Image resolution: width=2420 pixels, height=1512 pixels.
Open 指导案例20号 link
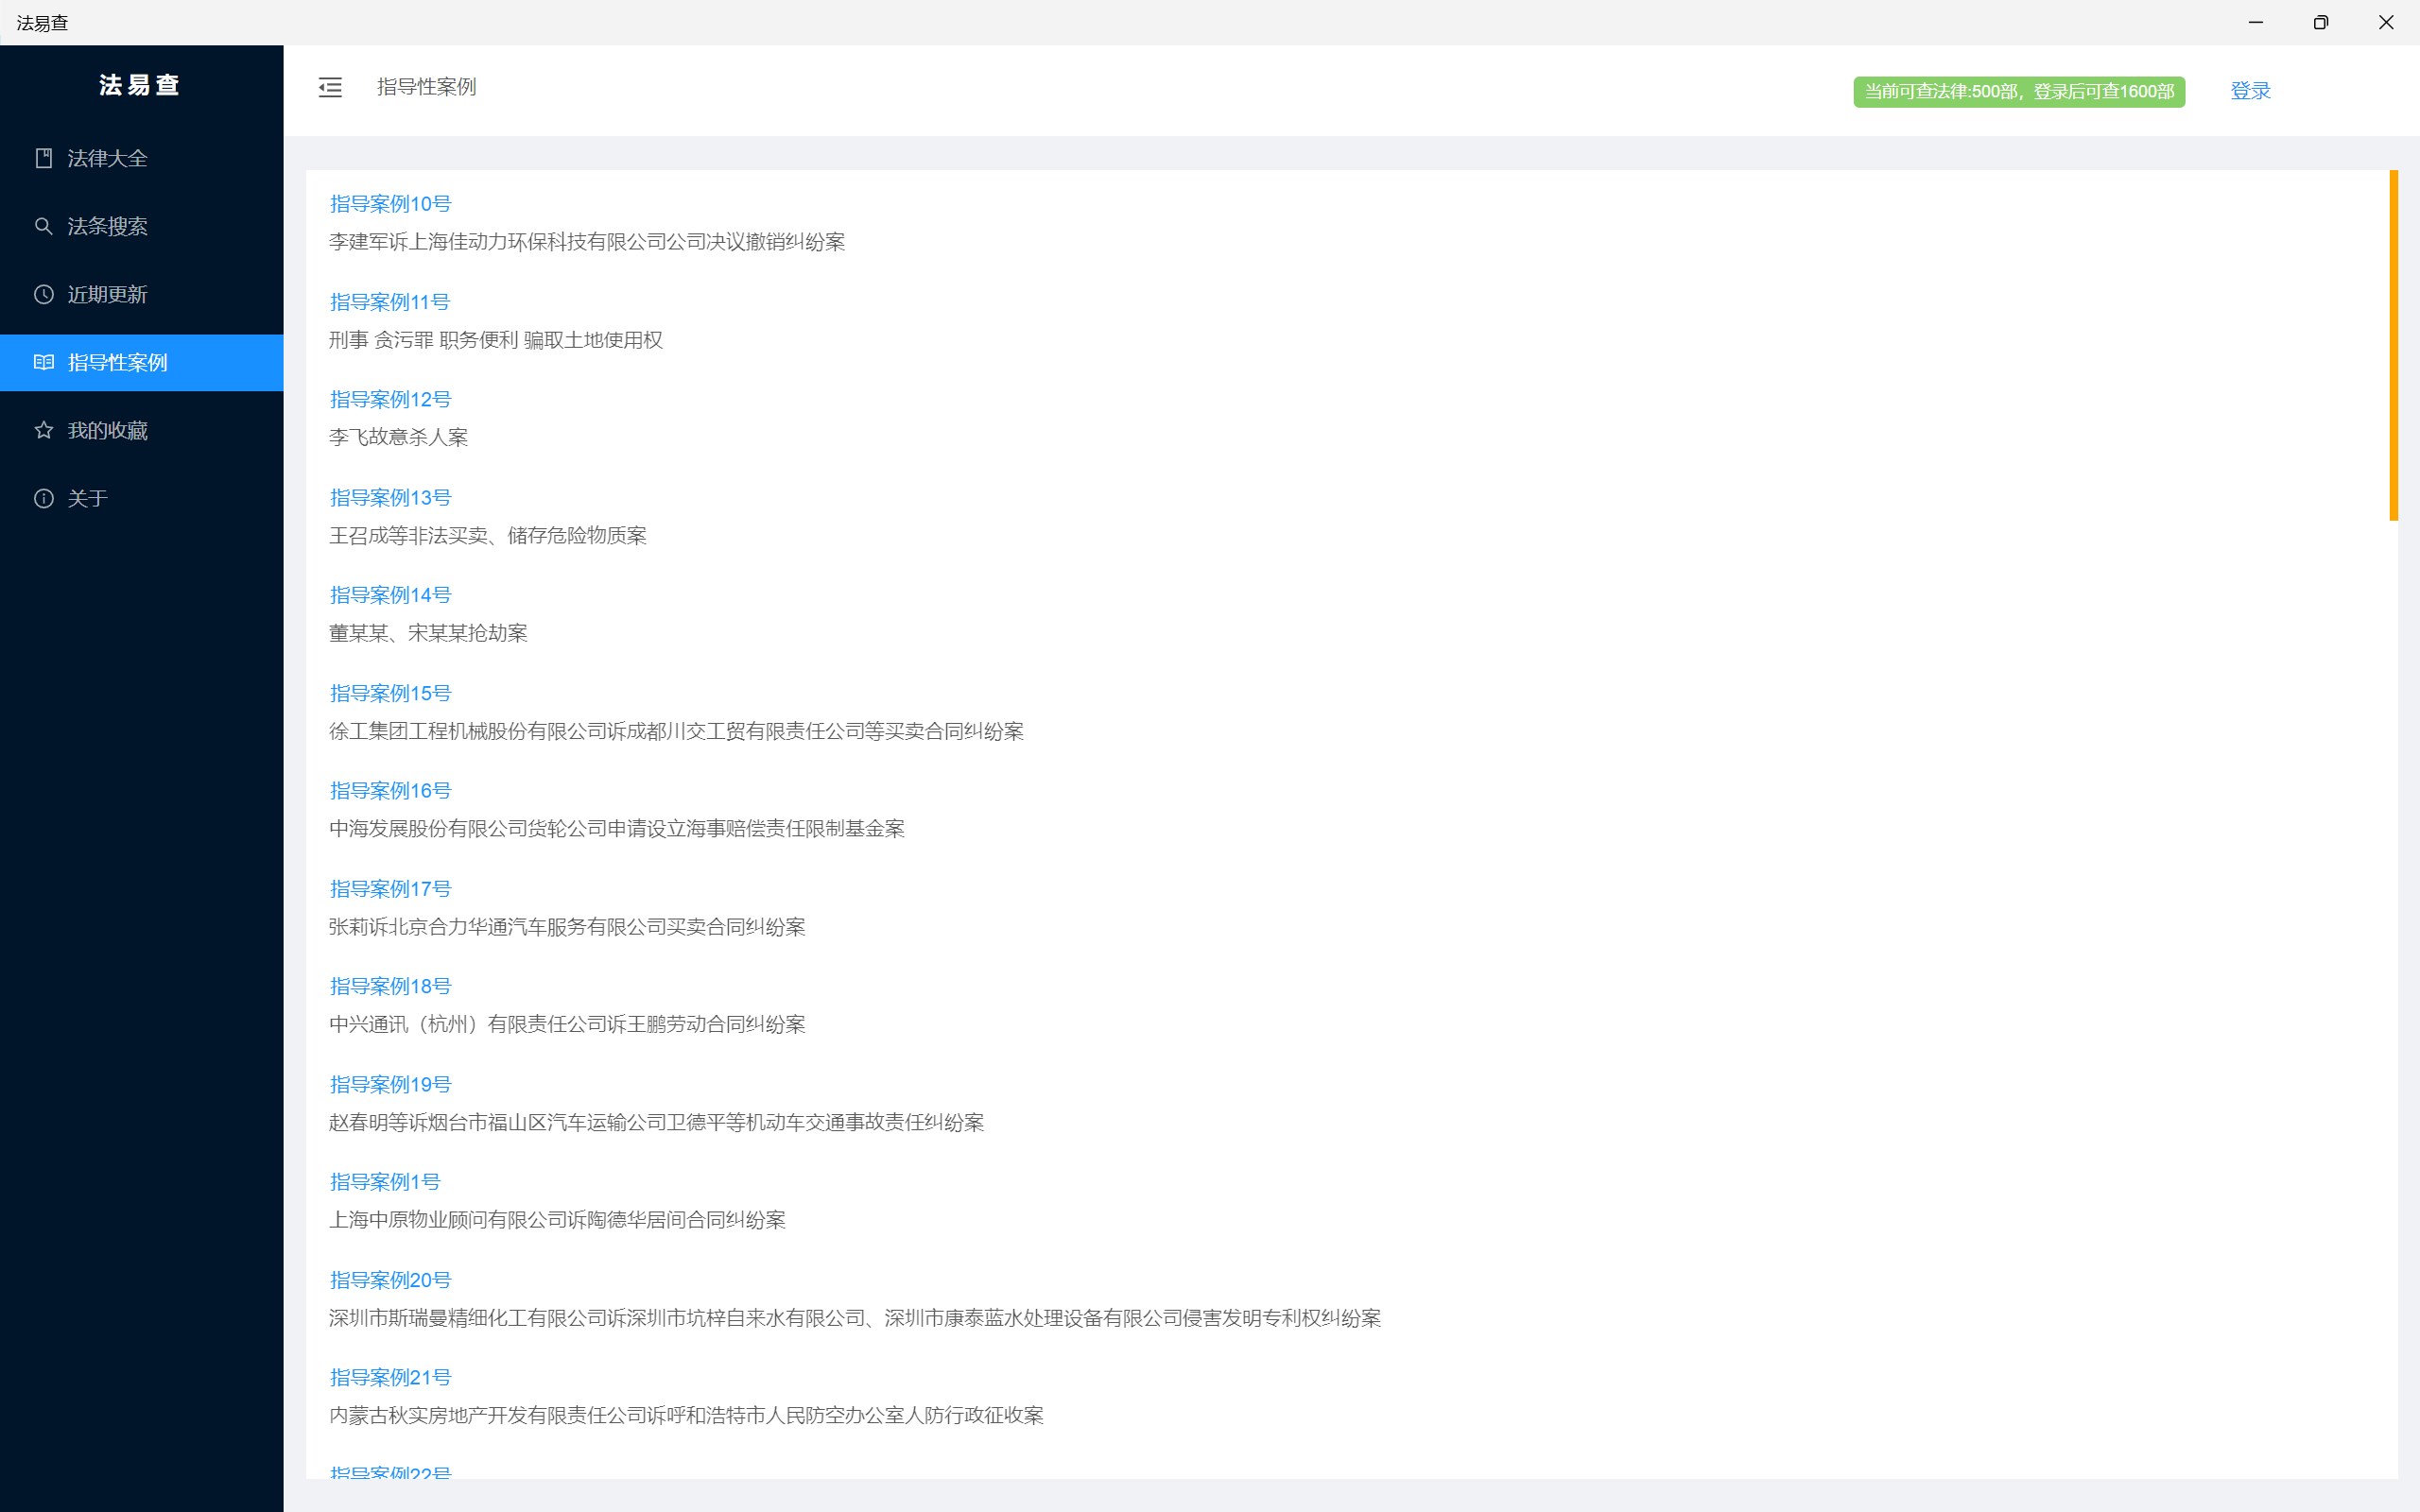click(390, 1280)
